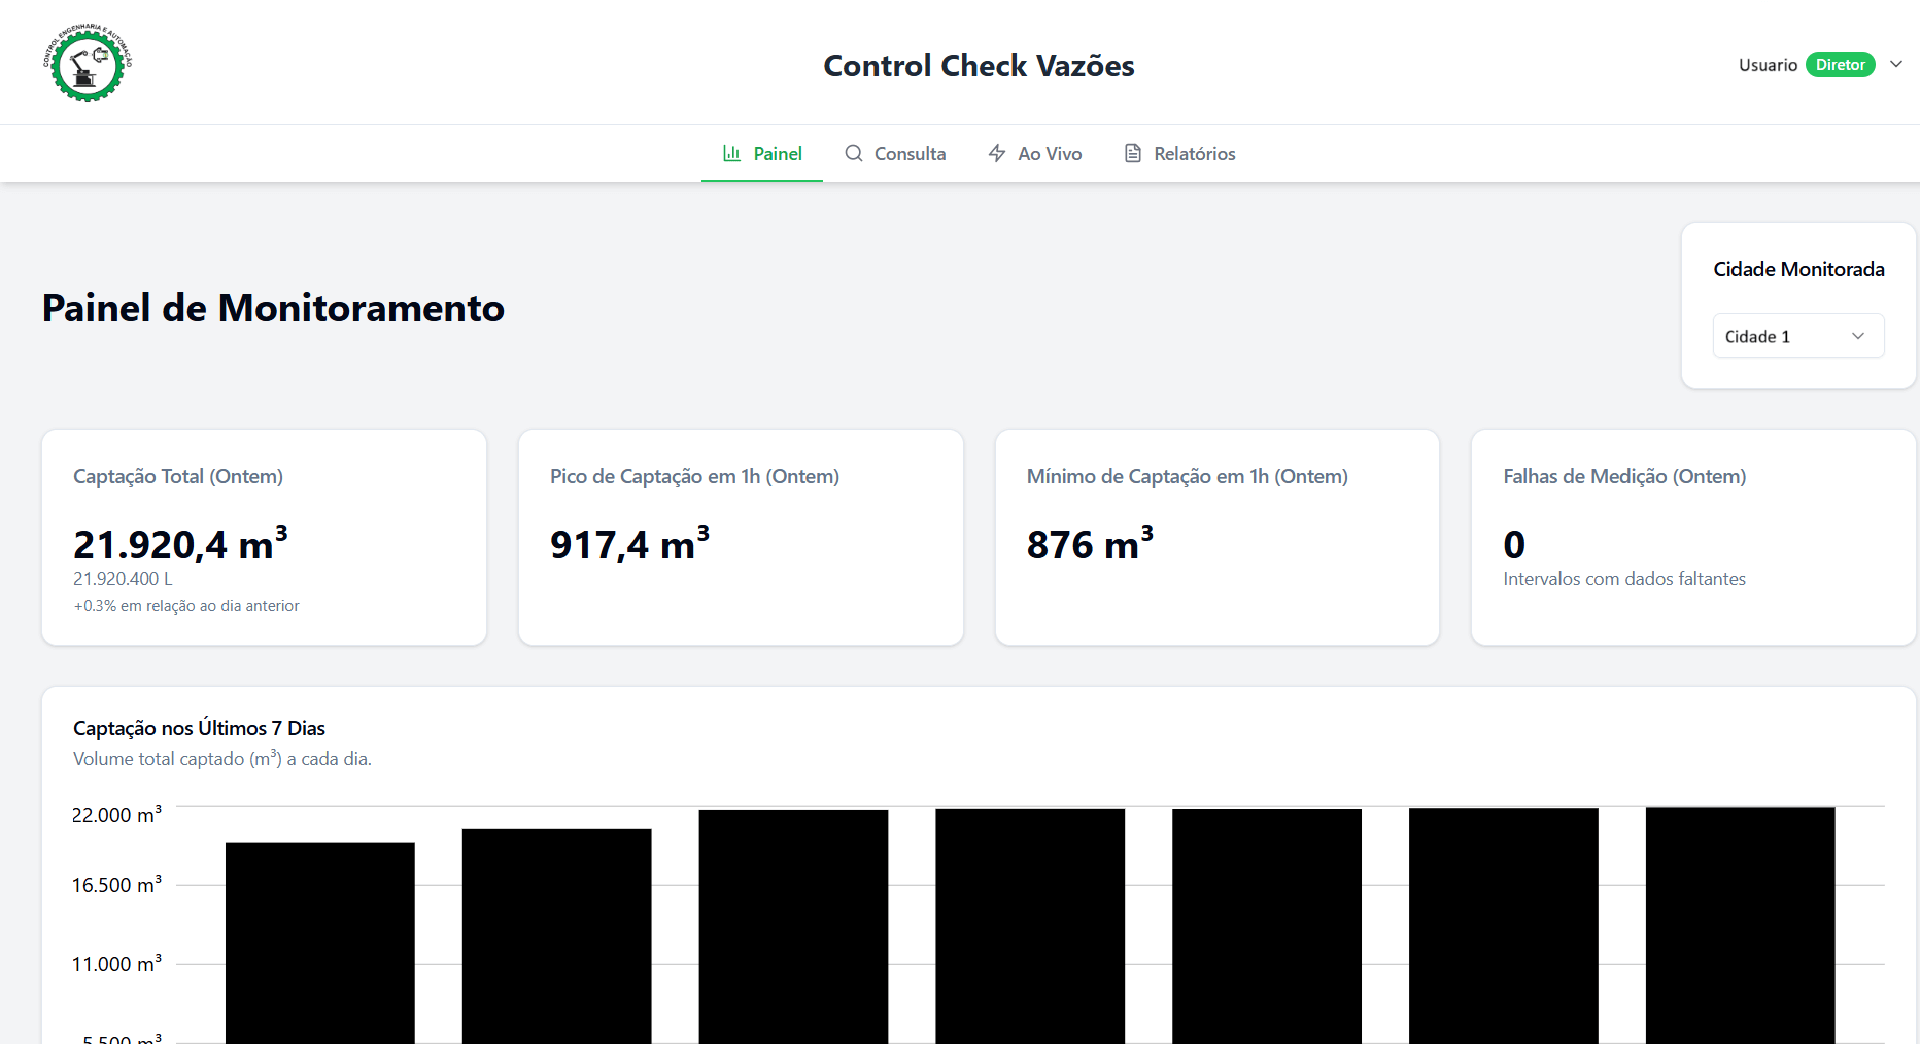The image size is (1921, 1051).
Task: Click the second bar in the chart
Action: [x=557, y=937]
